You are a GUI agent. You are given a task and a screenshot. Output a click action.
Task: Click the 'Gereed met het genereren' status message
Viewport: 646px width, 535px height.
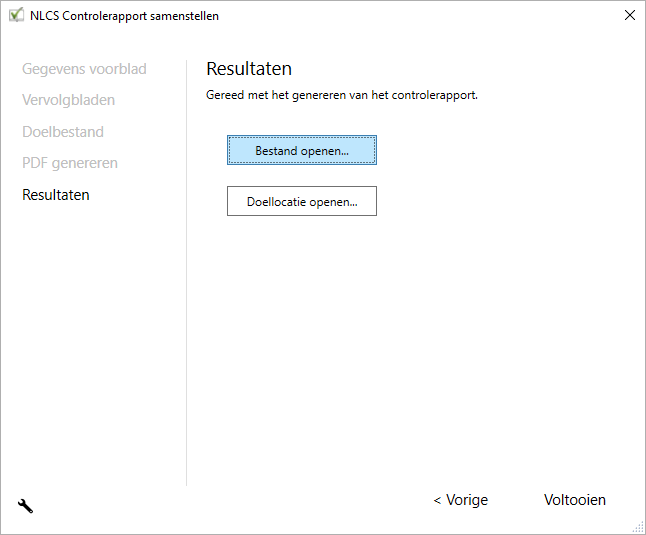coord(342,96)
